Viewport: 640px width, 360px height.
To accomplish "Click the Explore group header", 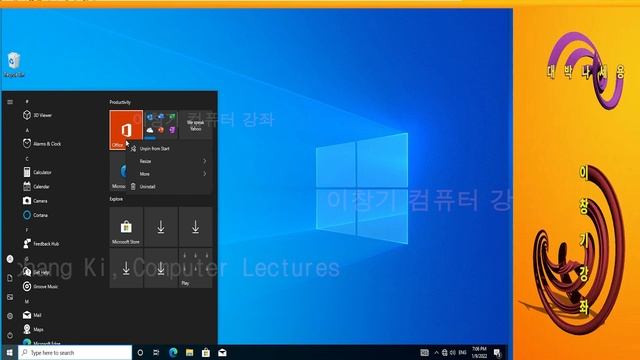I will coord(116,199).
